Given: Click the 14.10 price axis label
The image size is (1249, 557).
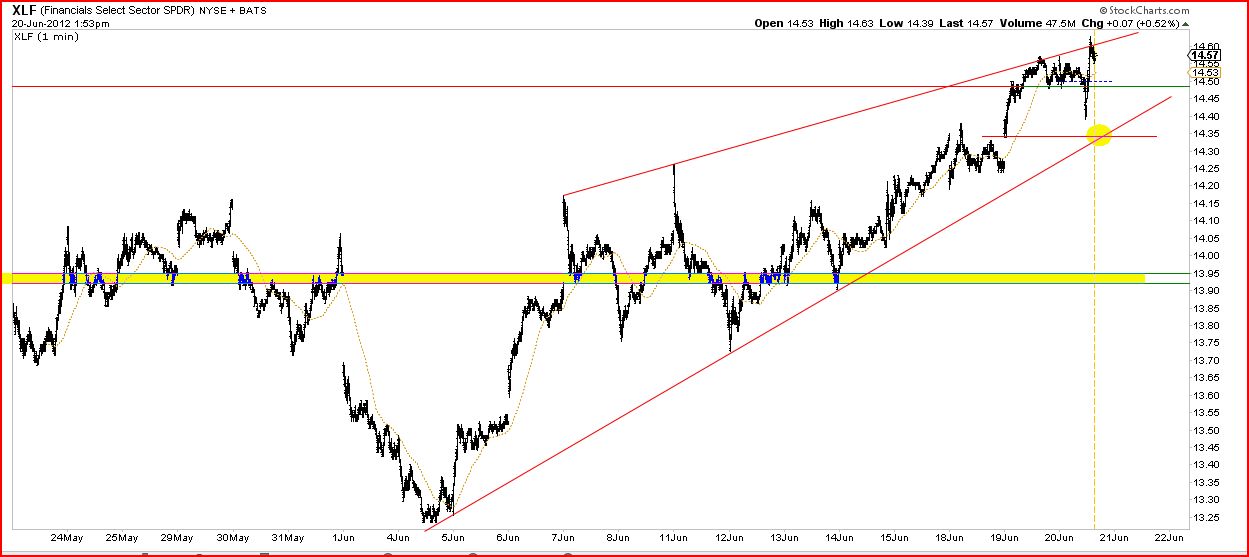Looking at the screenshot, I should click(x=1205, y=220).
